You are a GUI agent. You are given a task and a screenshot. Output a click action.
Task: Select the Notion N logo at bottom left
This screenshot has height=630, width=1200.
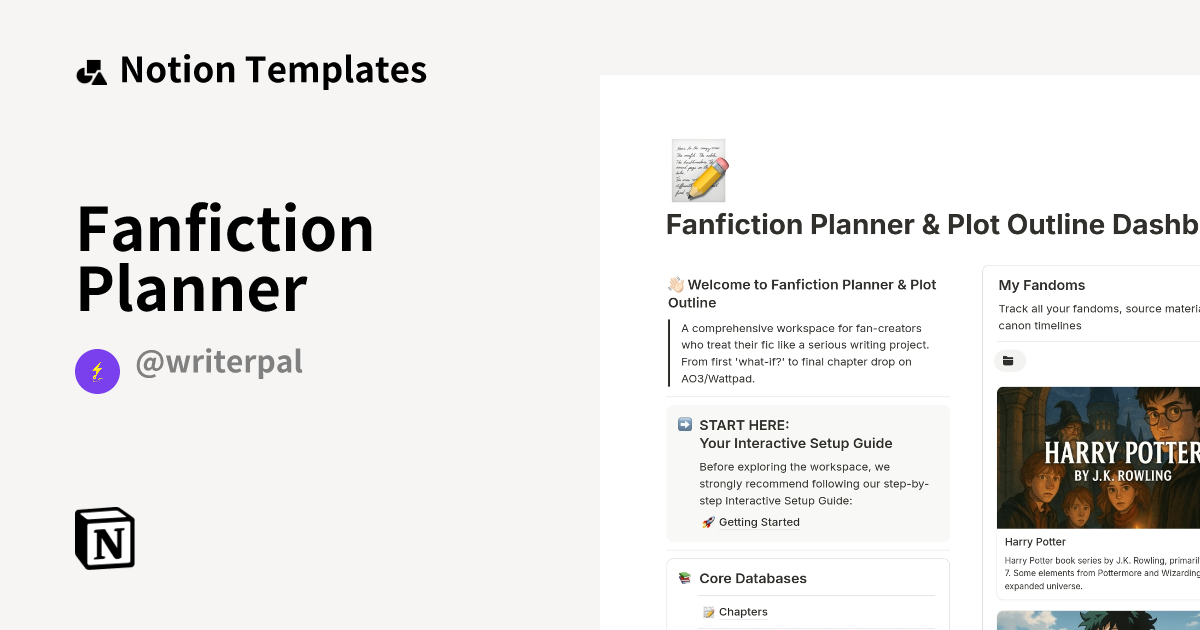point(104,538)
